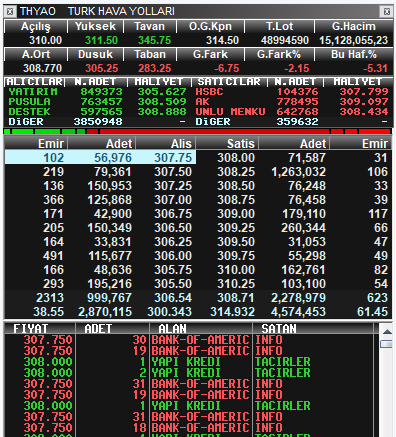This screenshot has height=437, width=396.
Task: Select the BANK-OF-AMERIC trade with quantity 18
Action: click(189, 428)
